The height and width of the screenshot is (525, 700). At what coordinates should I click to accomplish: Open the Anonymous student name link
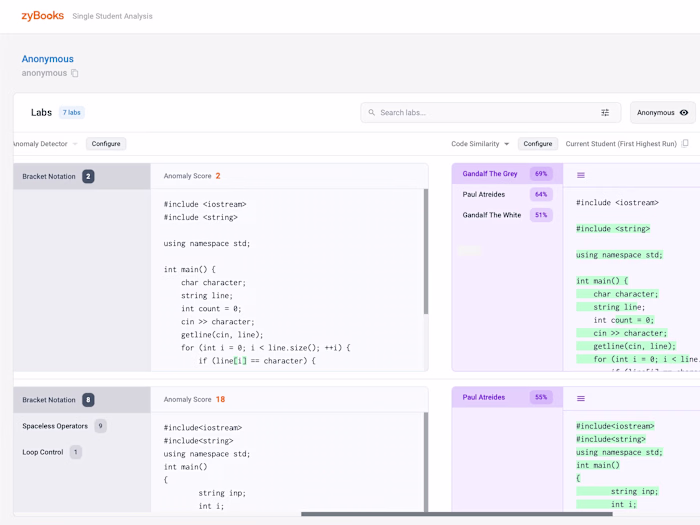(48, 59)
